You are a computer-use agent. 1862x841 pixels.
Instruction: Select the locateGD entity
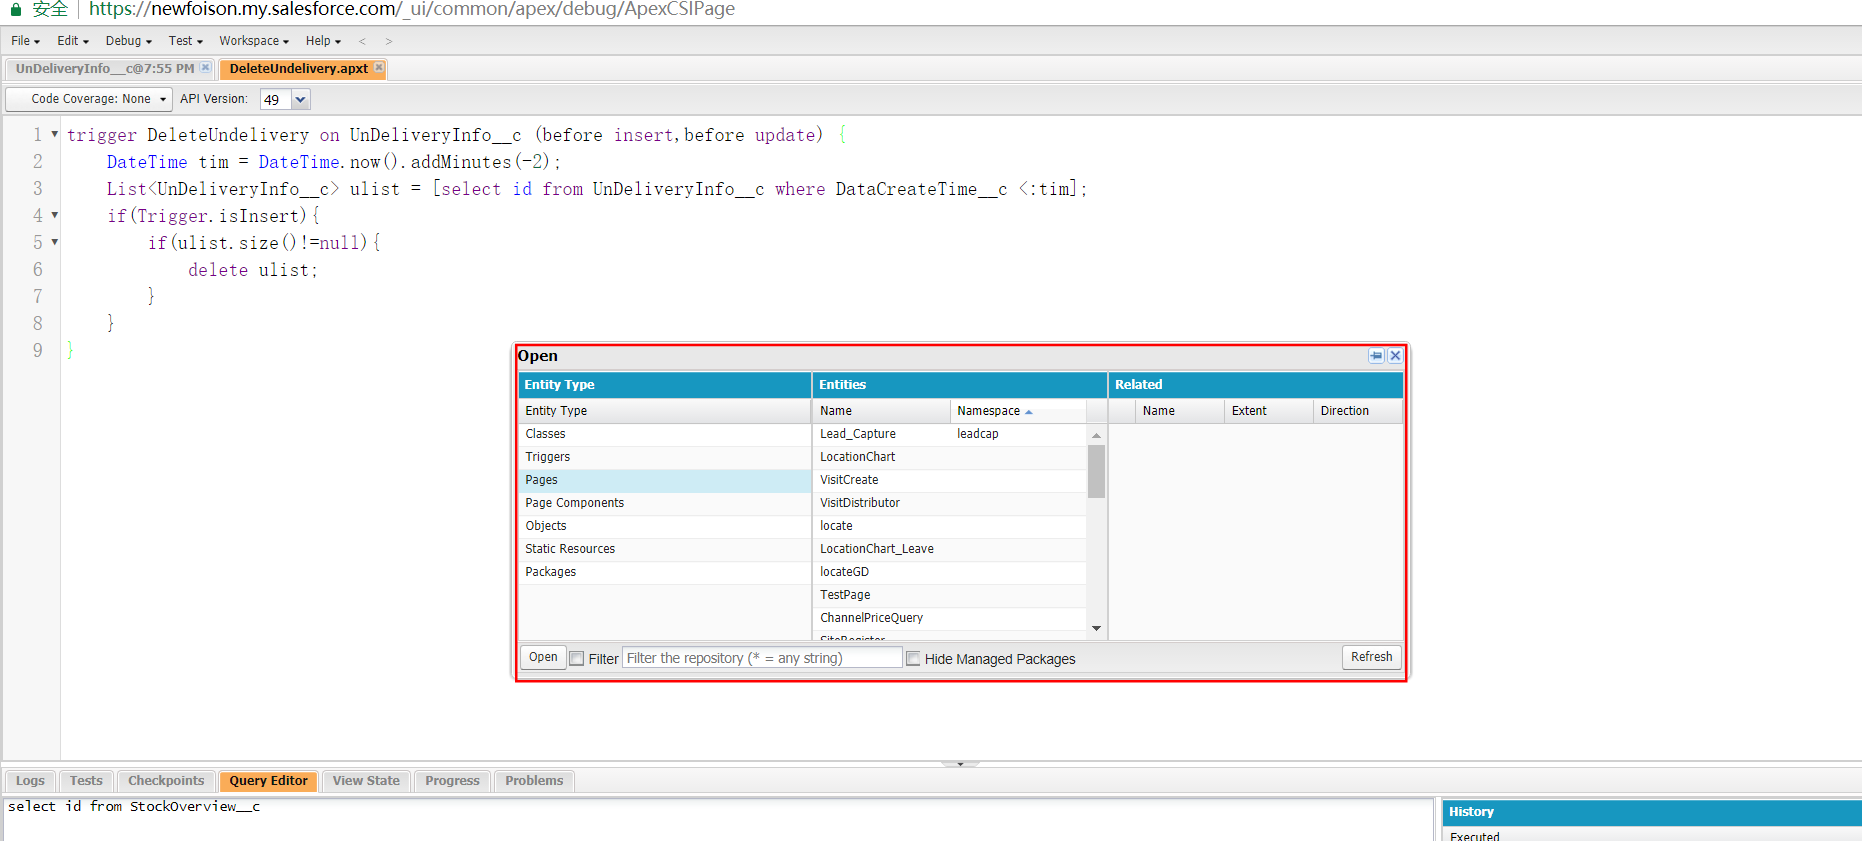tap(950, 572)
